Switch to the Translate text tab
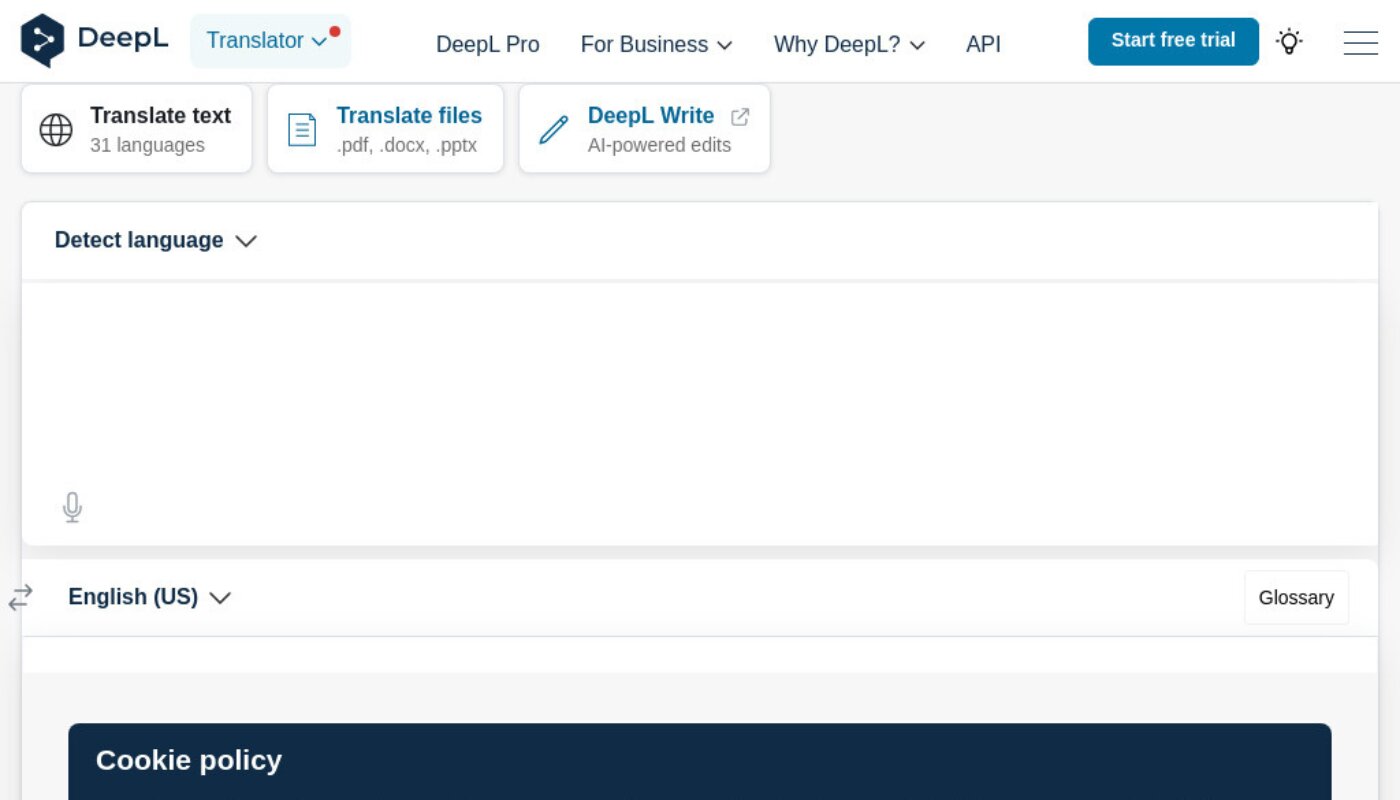 [137, 129]
